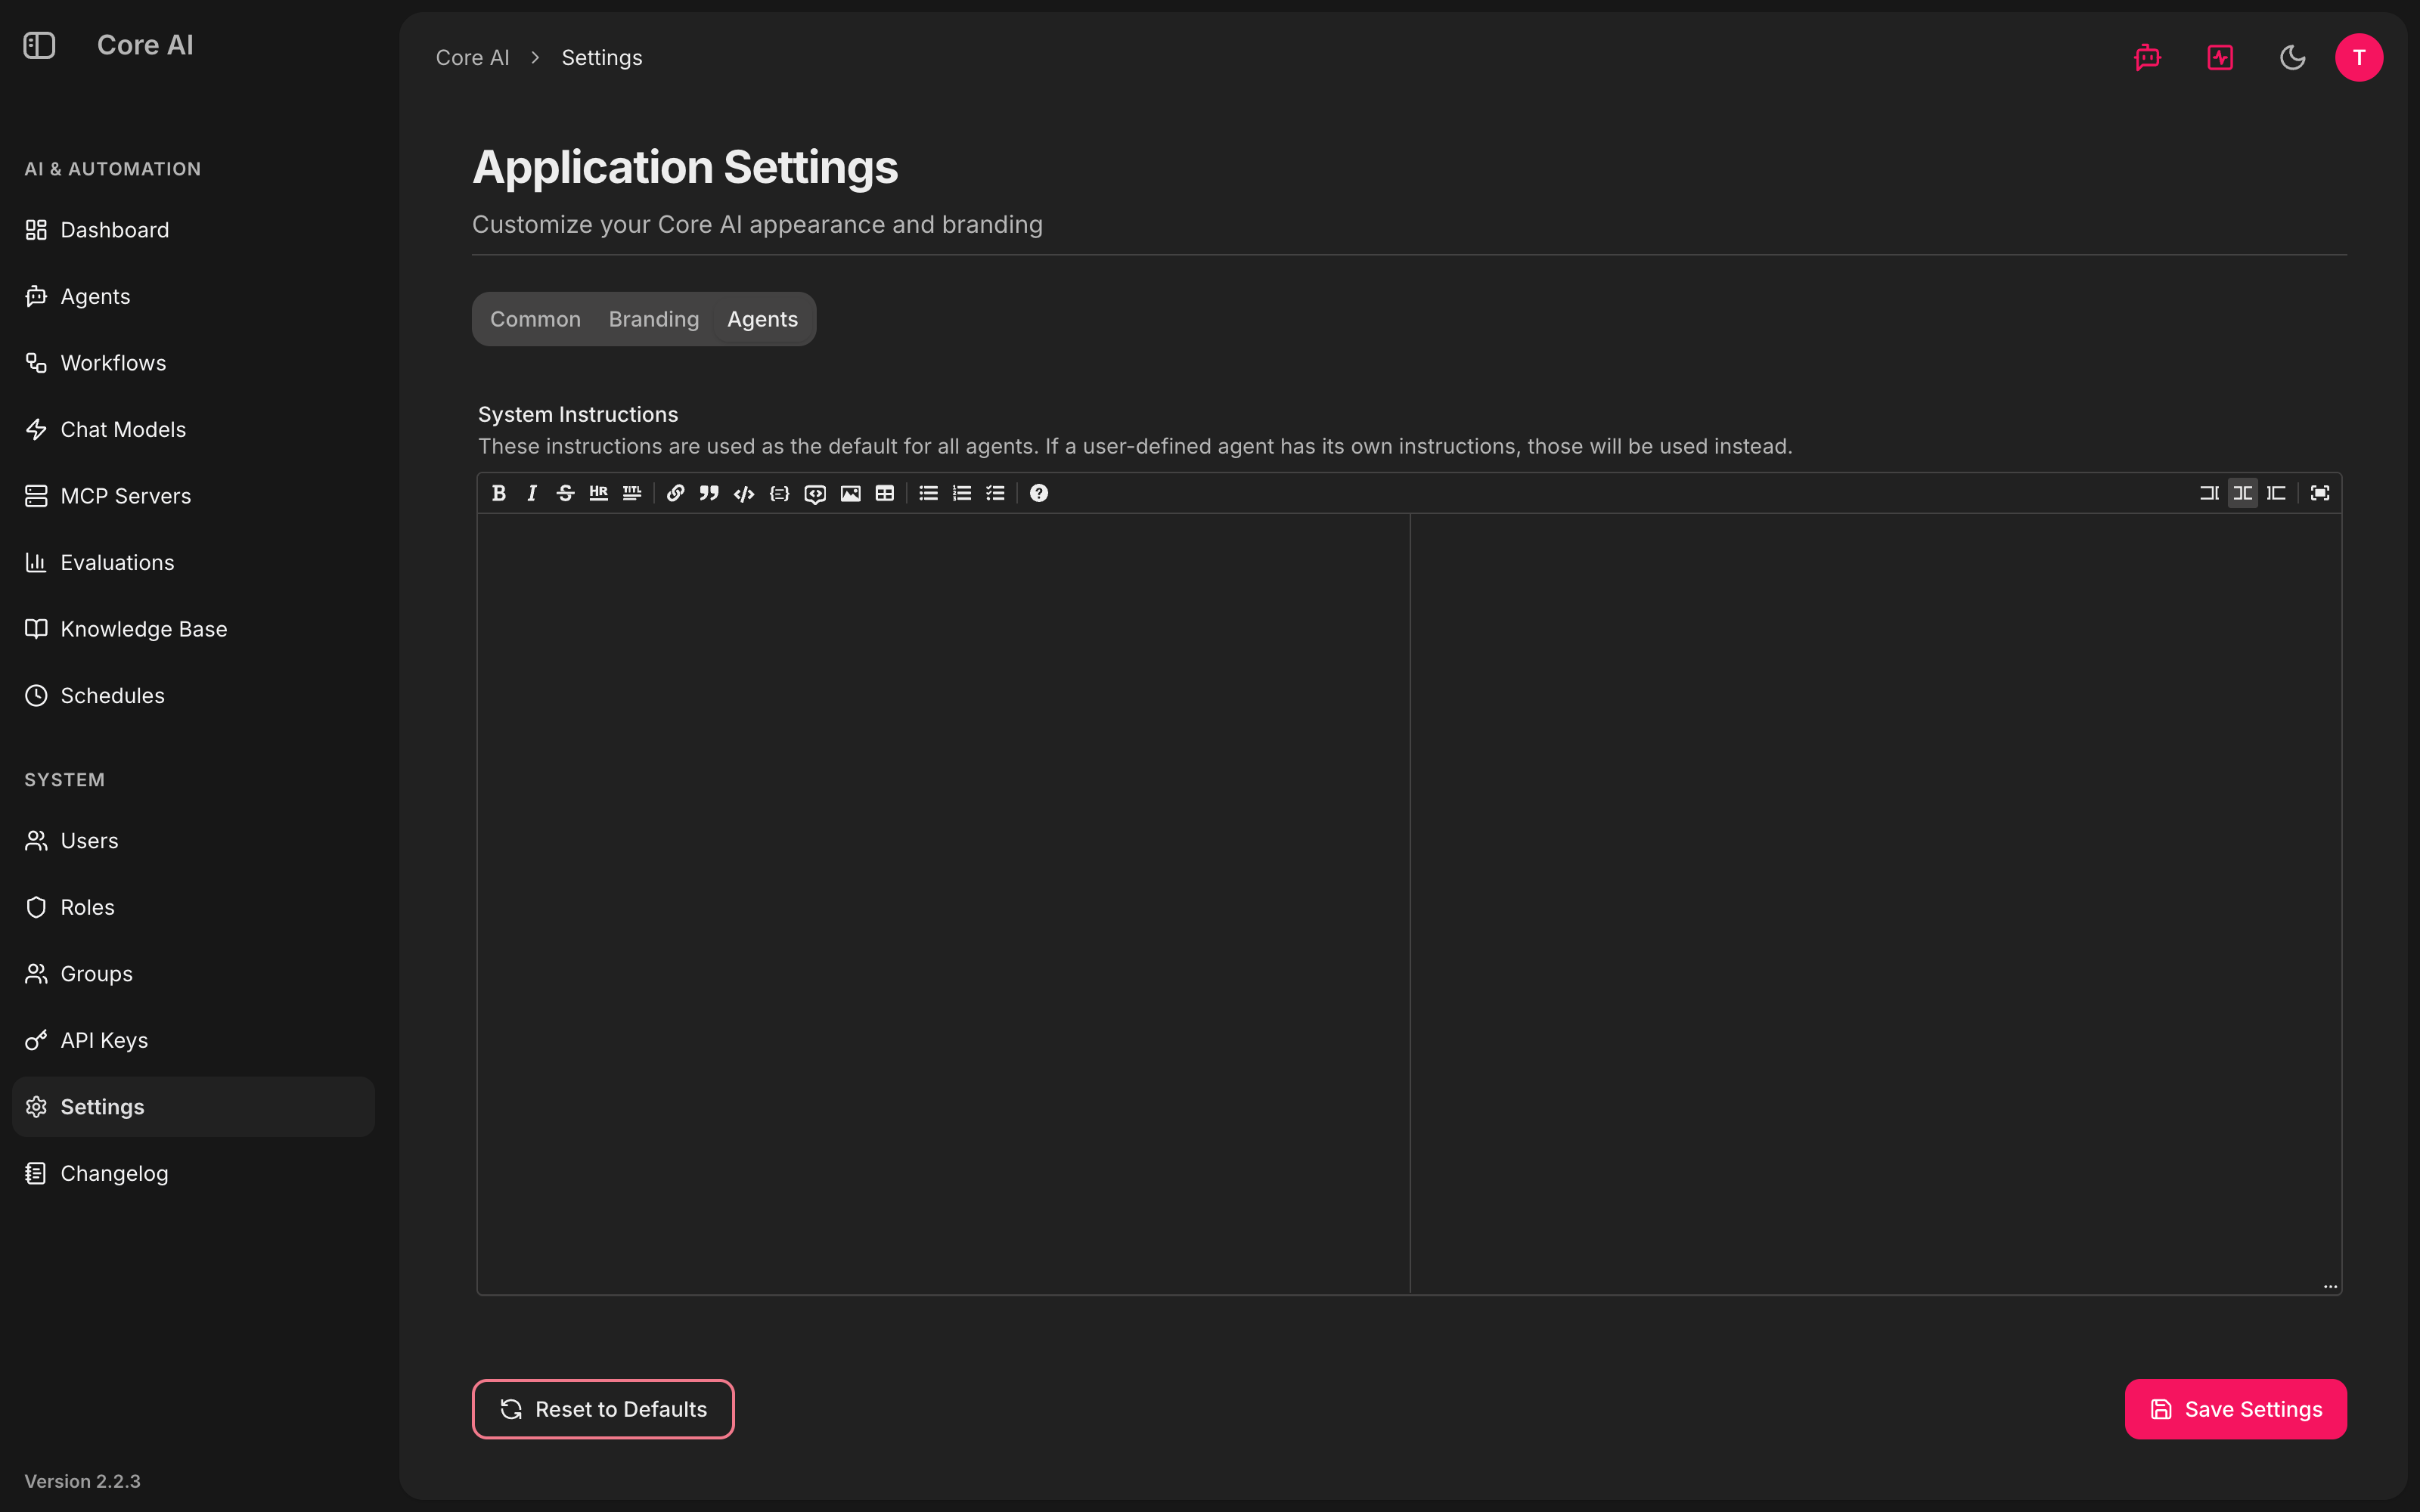This screenshot has width=2420, height=1512.
Task: Open Dashboard from the sidebar
Action: (193, 230)
